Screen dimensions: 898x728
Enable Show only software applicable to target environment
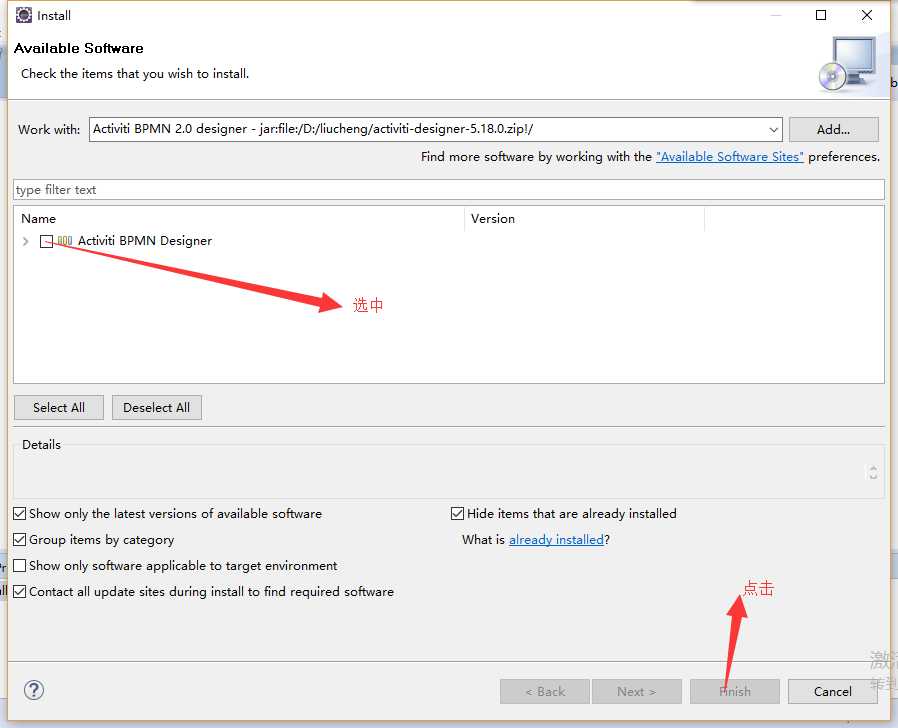(20, 565)
